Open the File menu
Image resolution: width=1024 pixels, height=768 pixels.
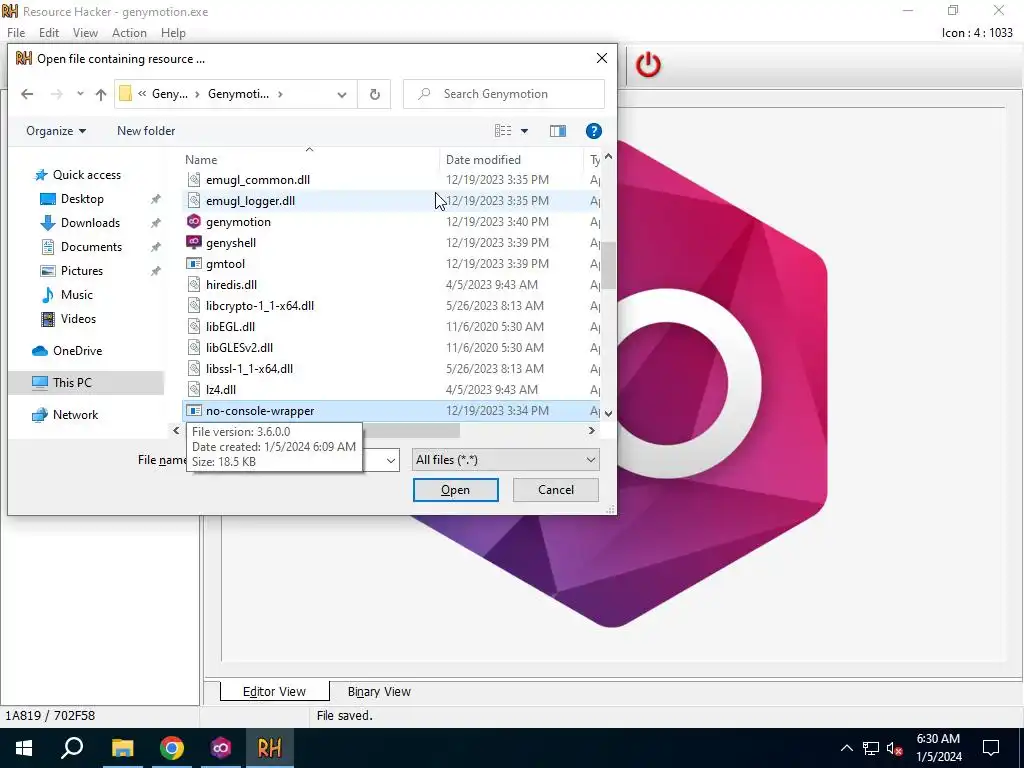(16, 33)
